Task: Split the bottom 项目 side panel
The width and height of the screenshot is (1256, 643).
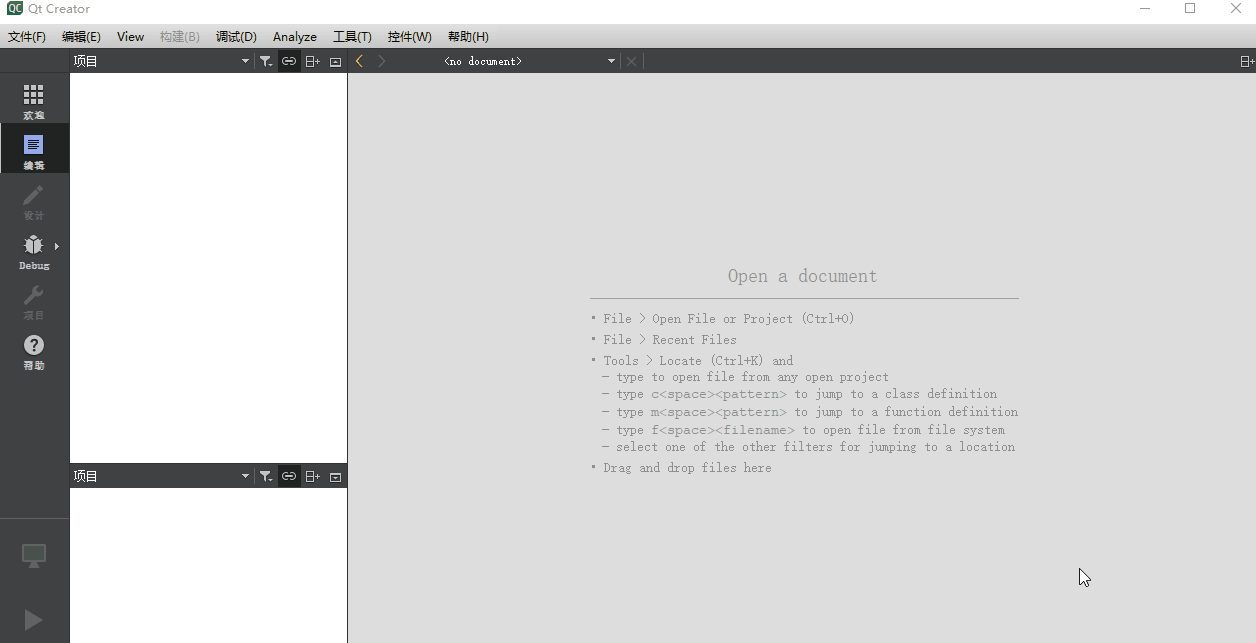Action: pos(313,476)
